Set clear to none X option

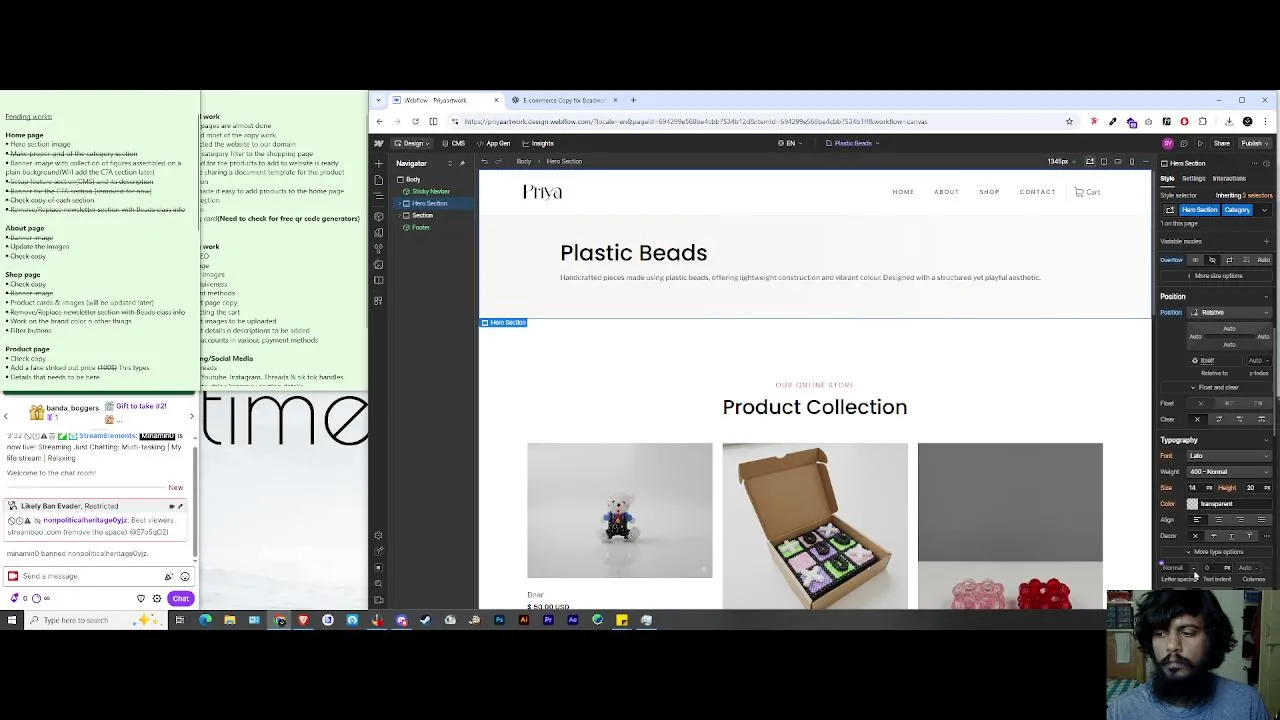(1197, 419)
